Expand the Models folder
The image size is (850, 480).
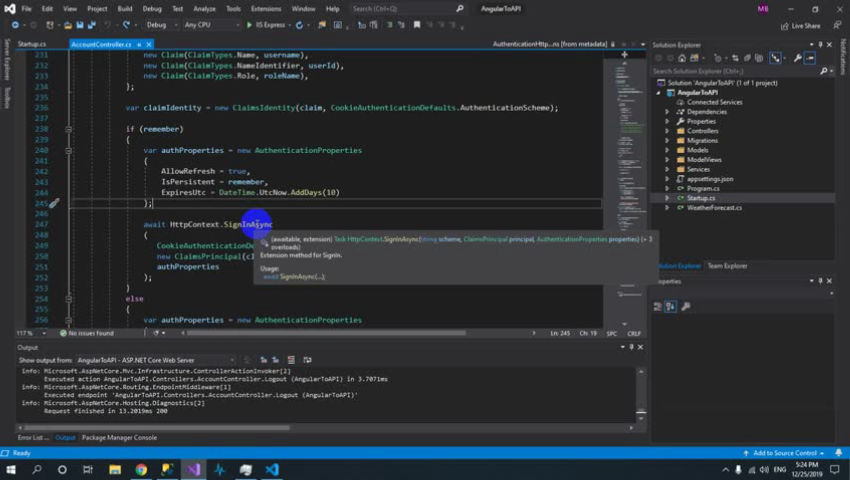tap(667, 150)
